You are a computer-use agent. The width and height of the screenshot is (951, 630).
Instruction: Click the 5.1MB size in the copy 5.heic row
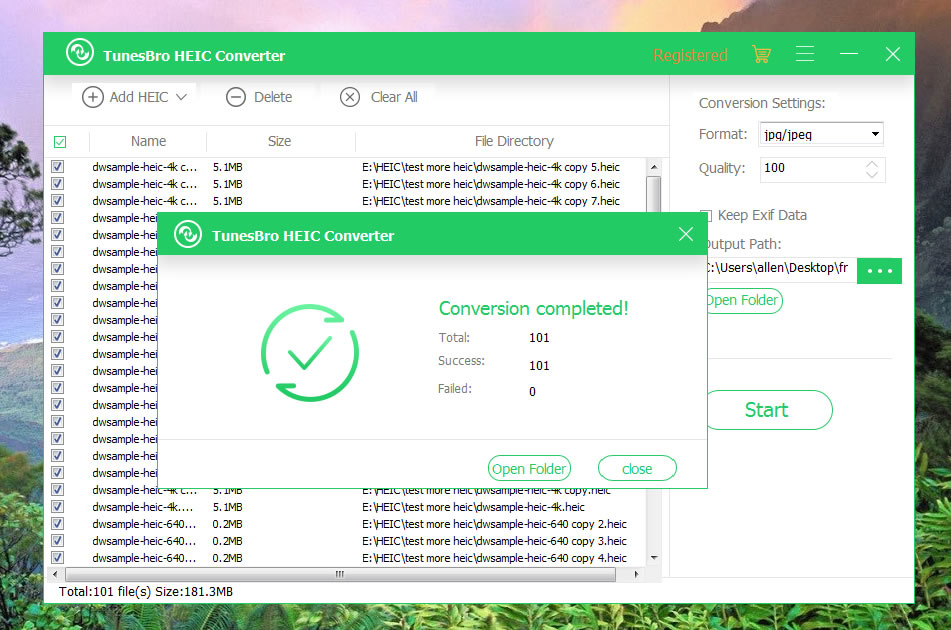click(227, 167)
